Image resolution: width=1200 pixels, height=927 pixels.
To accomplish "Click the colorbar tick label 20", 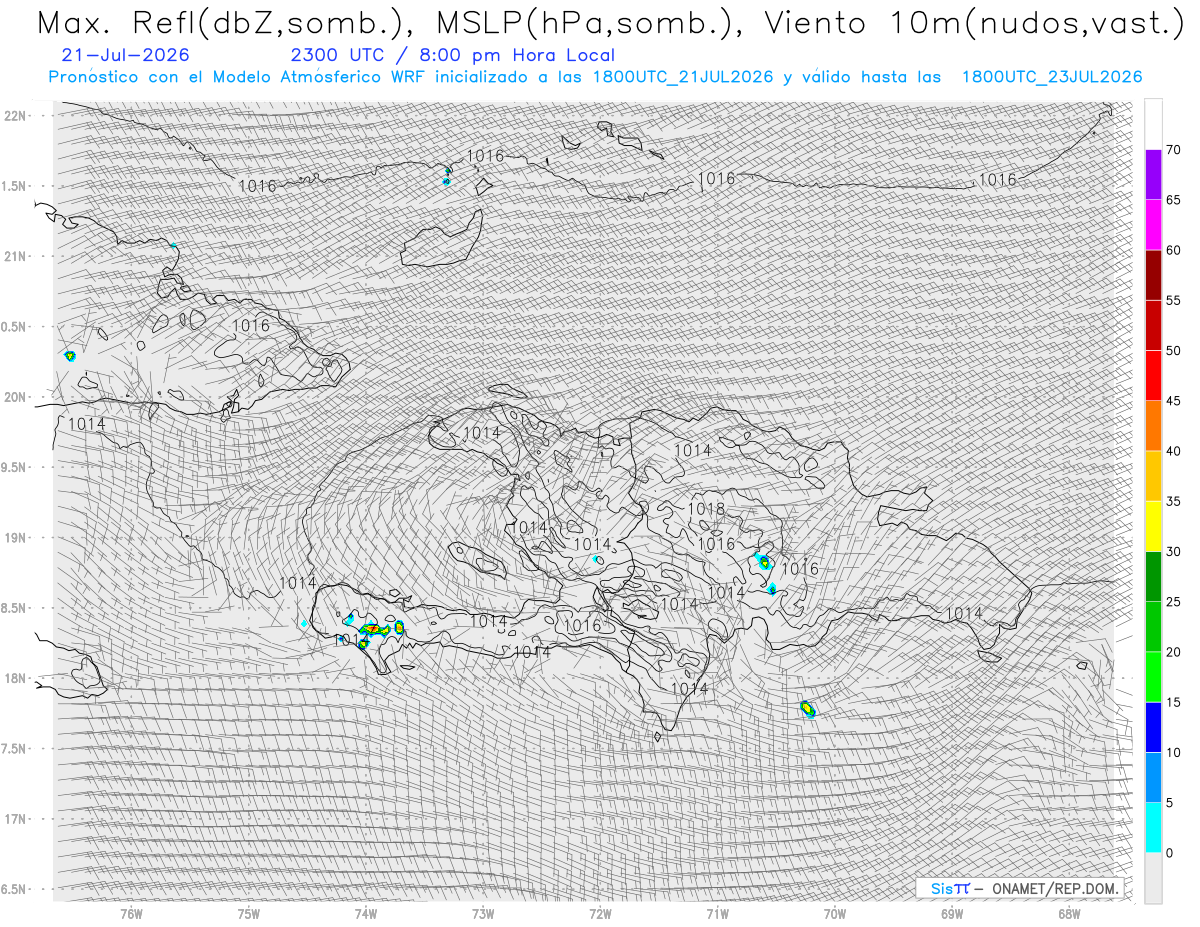I will pos(1173,652).
